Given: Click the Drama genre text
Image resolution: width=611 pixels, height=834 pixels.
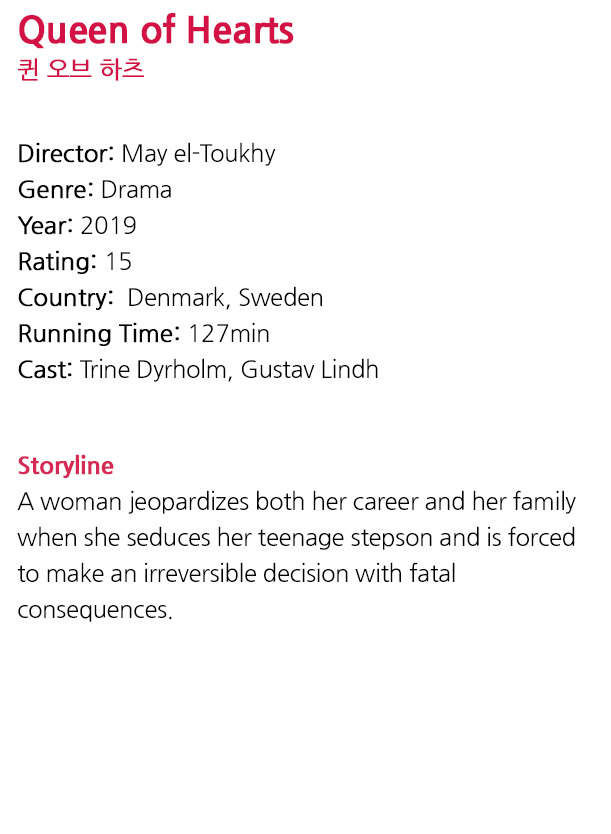Looking at the screenshot, I should (x=136, y=190).
